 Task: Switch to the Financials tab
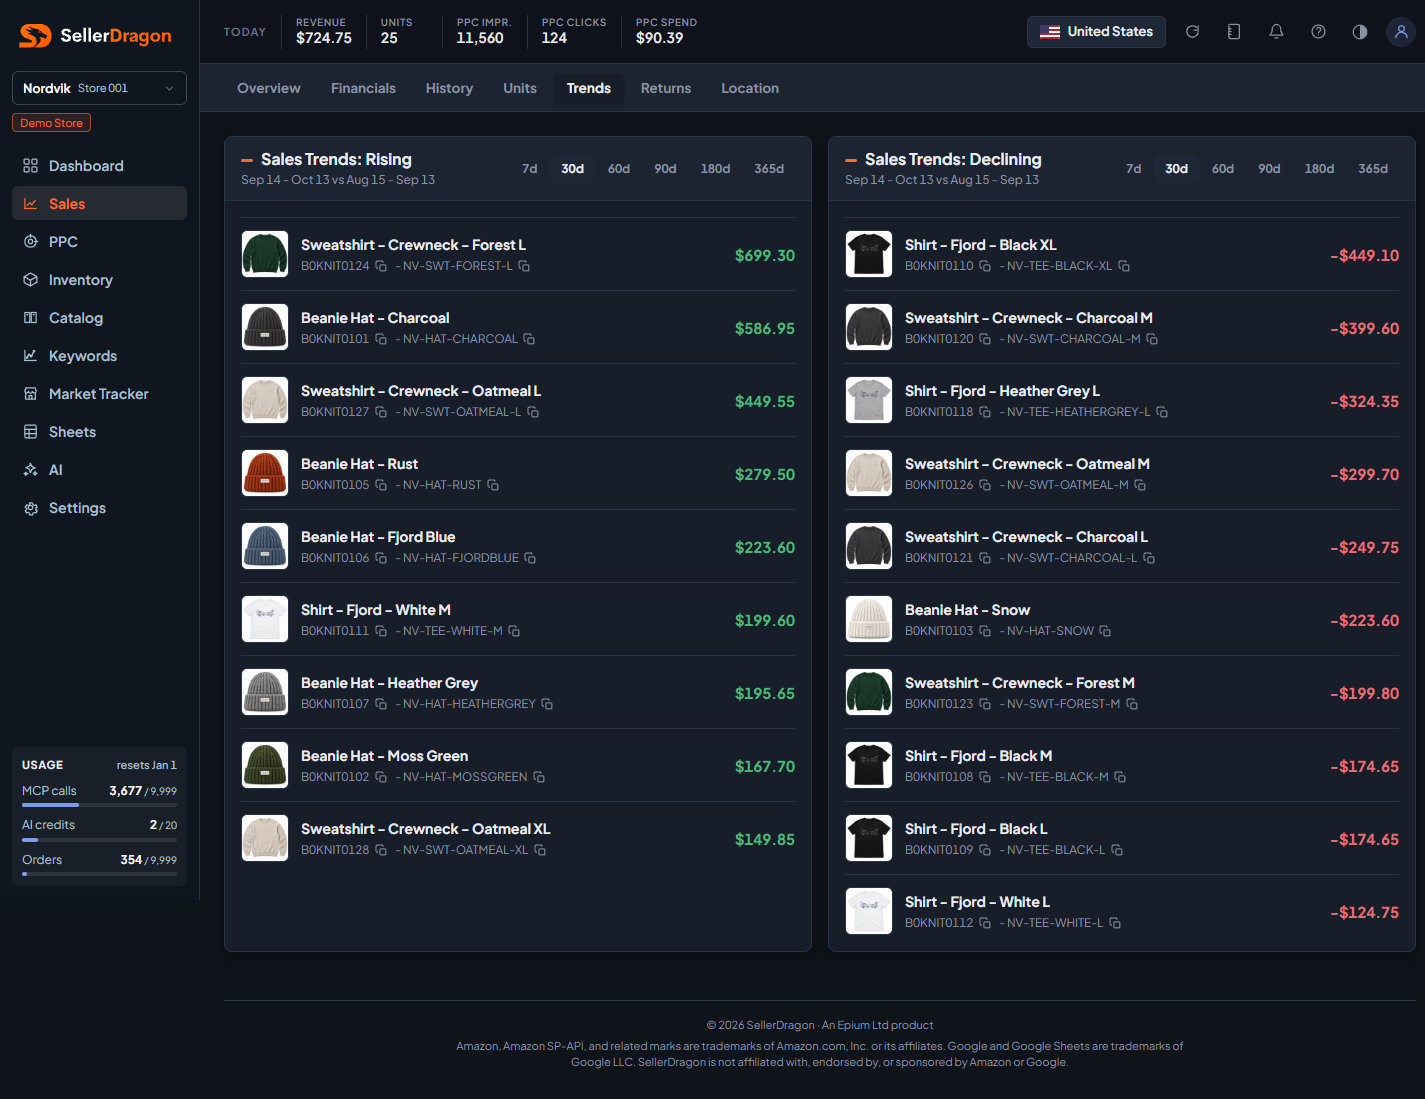tap(363, 88)
